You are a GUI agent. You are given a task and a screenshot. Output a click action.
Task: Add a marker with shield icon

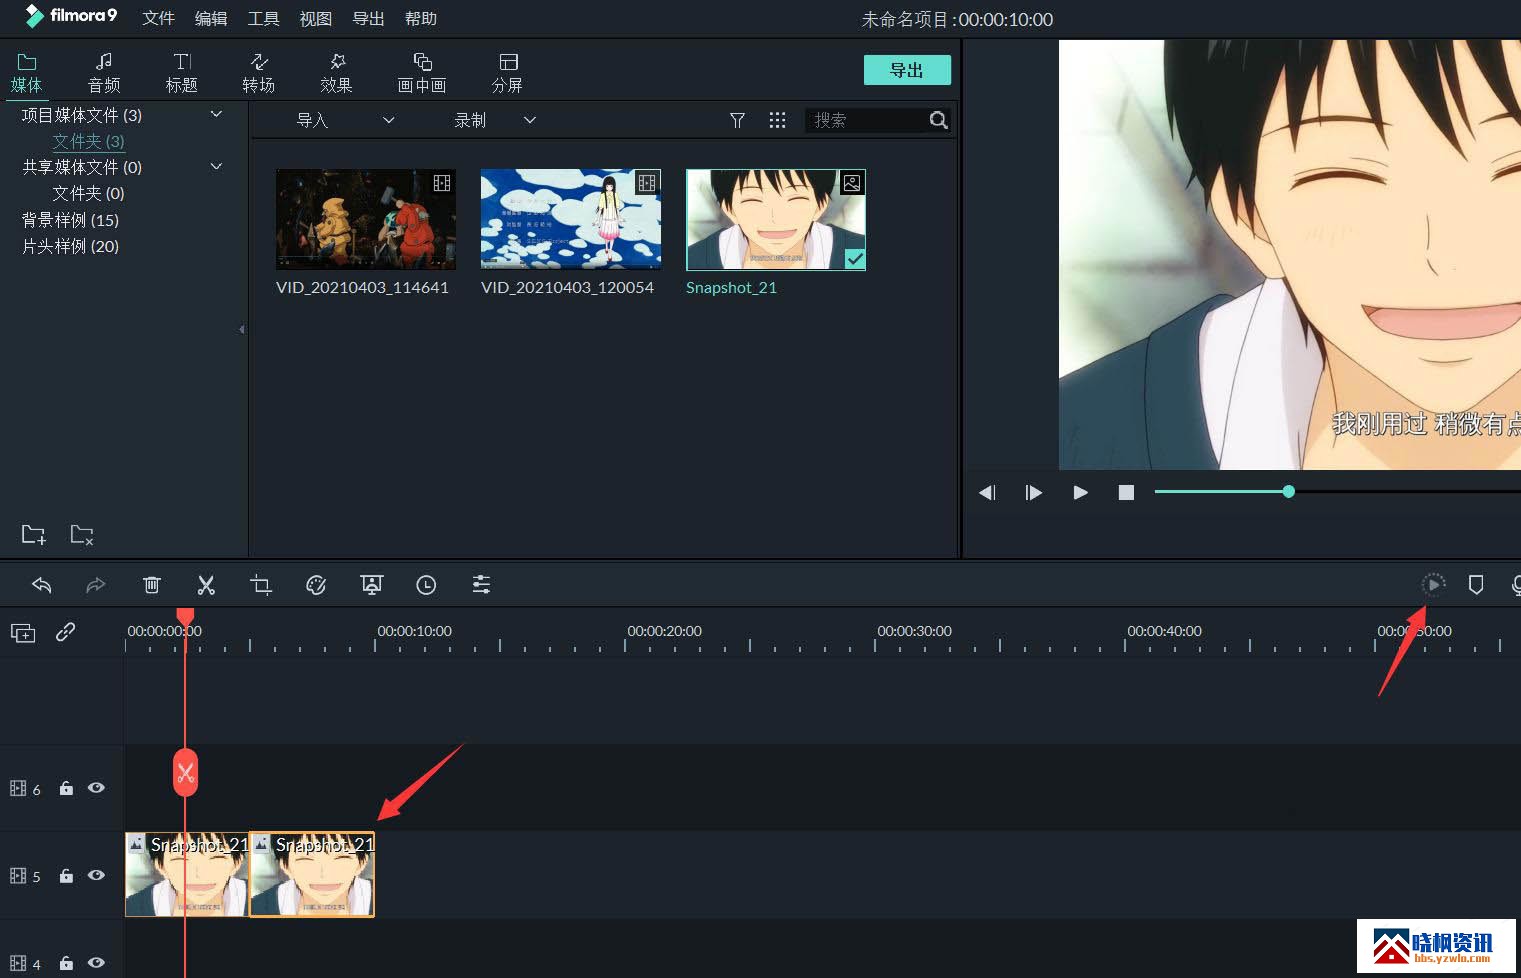pyautogui.click(x=1476, y=585)
